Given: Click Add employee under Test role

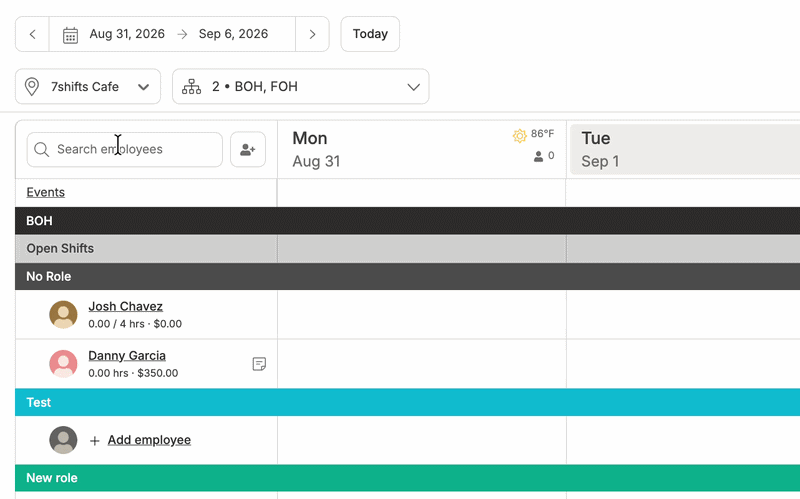Looking at the screenshot, I should 149,440.
